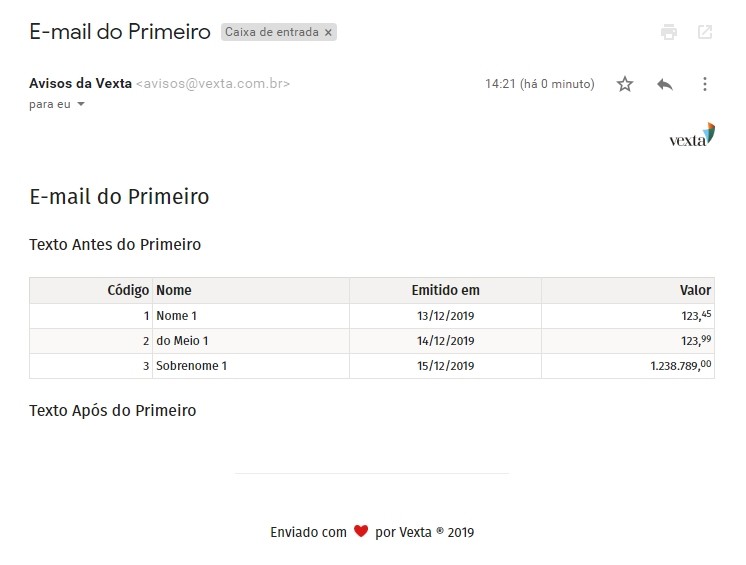Star the message from Avisos da Vexta
Image resolution: width=746 pixels, height=565 pixels.
click(x=625, y=84)
